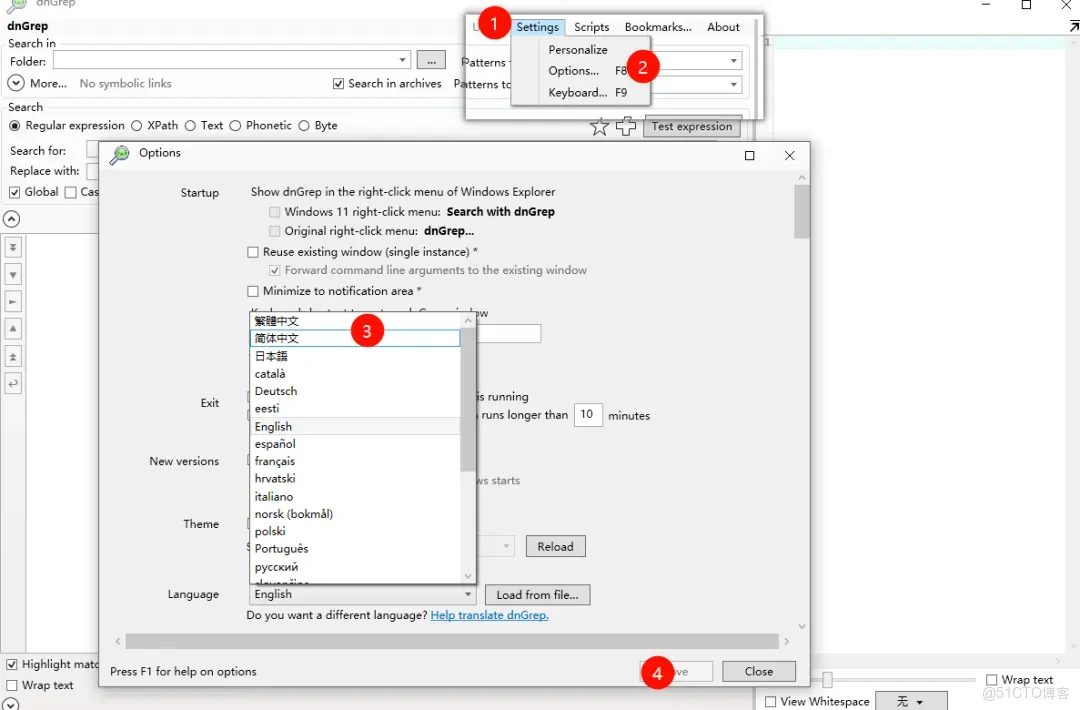Image resolution: width=1080 pixels, height=710 pixels.
Task: Click the Load from file... button
Action: coord(537,595)
